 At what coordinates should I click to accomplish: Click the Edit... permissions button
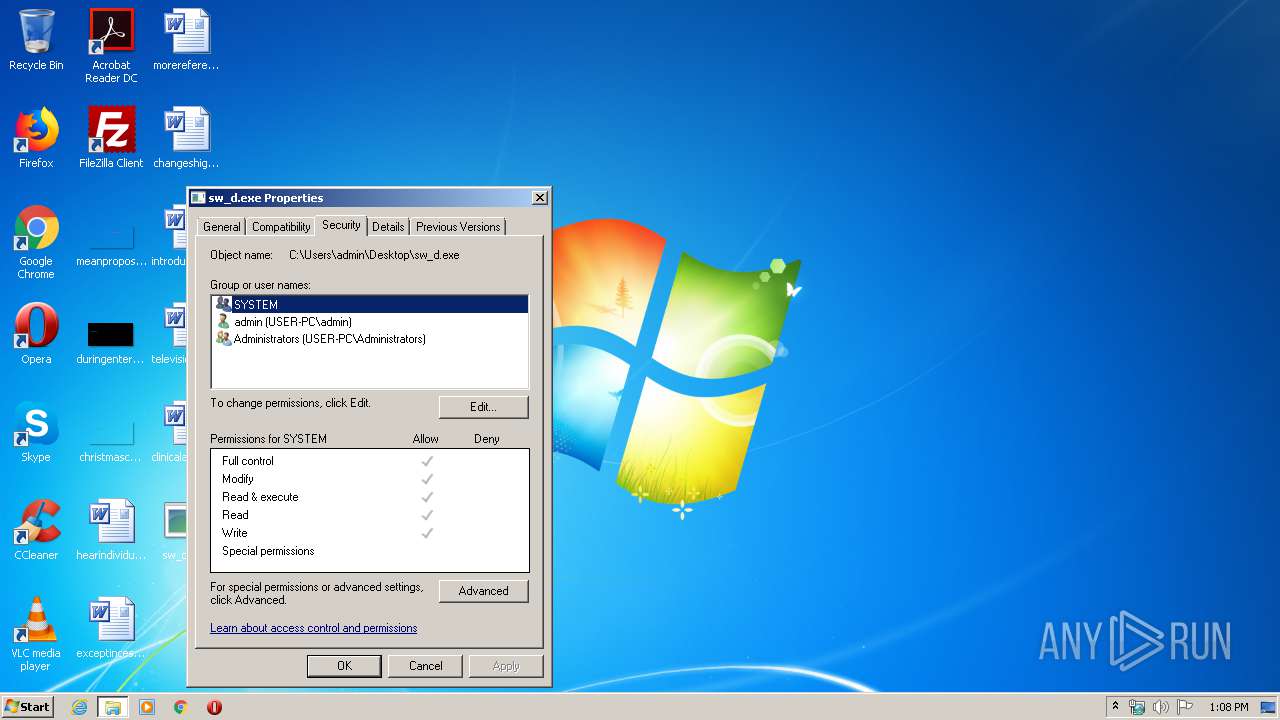(x=483, y=407)
